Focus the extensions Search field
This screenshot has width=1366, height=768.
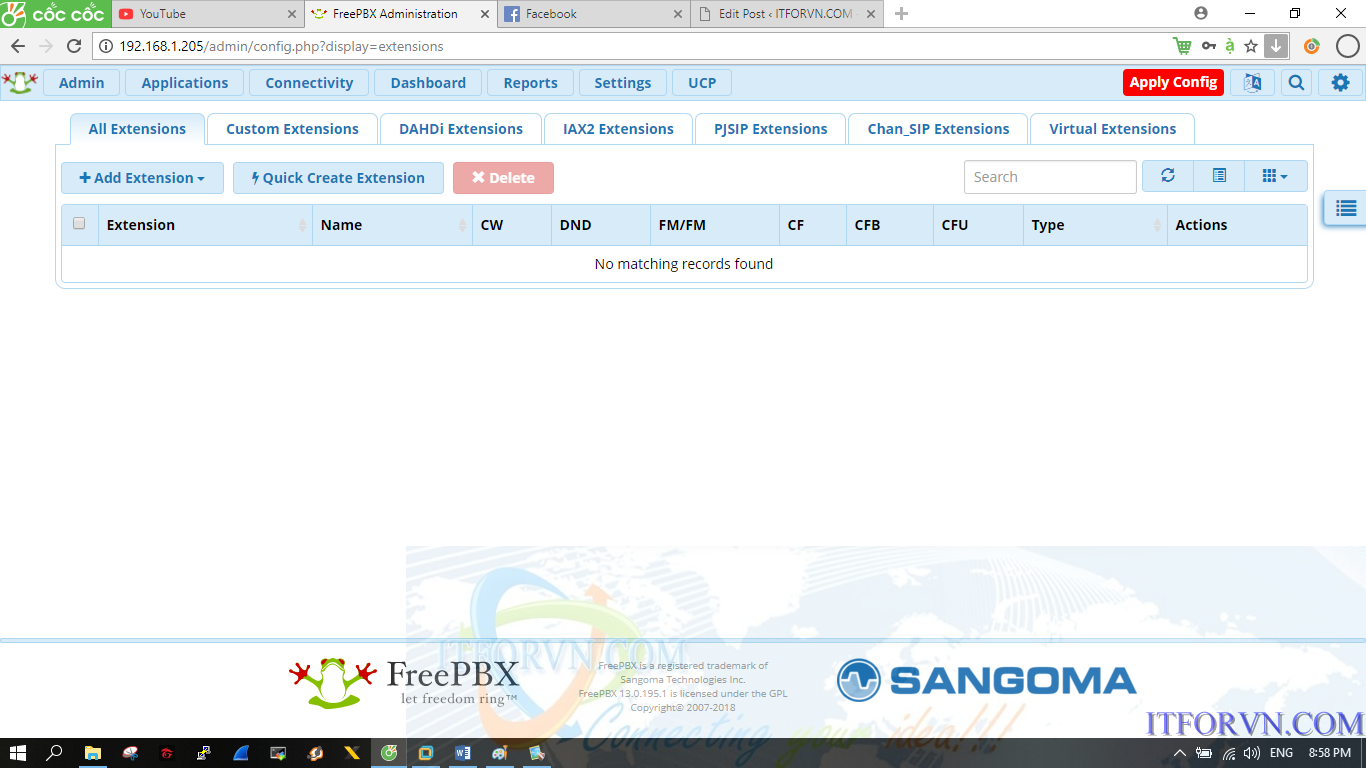1049,177
